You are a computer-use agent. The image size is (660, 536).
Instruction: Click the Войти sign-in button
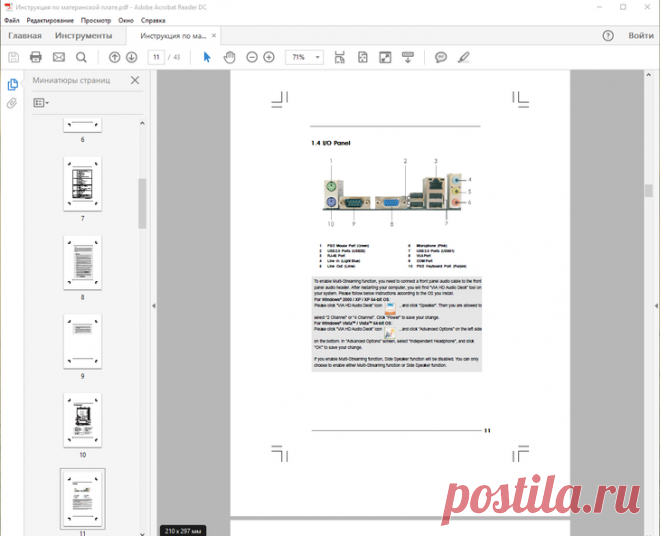click(x=640, y=36)
